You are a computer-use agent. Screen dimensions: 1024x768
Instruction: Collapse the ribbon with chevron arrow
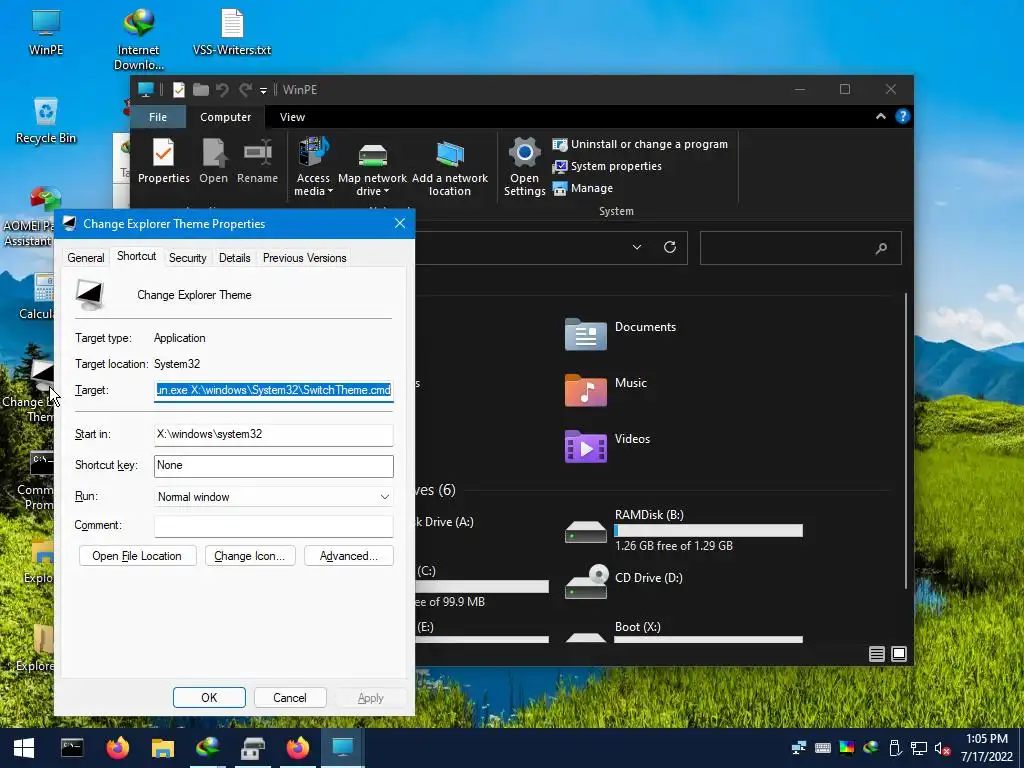[880, 116]
